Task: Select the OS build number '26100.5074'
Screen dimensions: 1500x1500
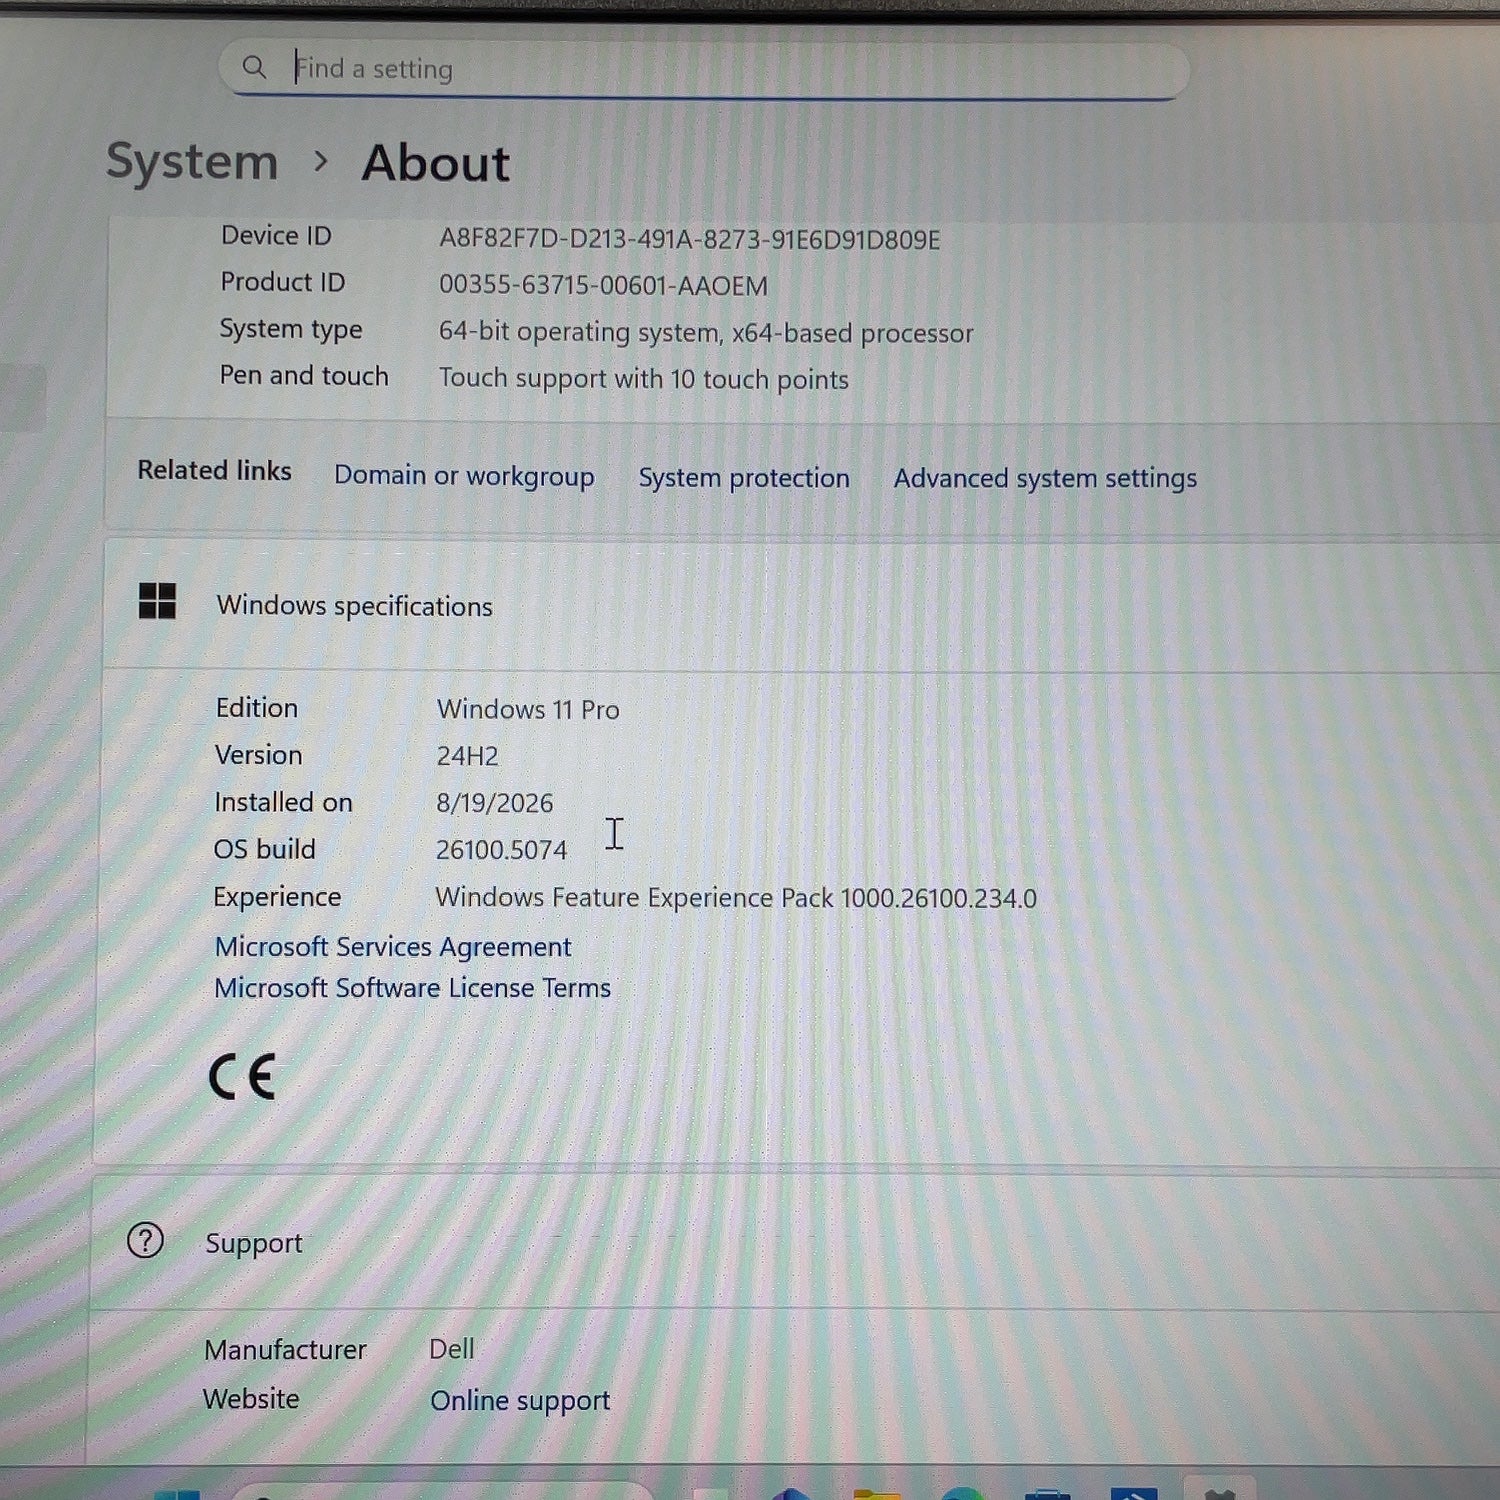Action: (x=501, y=850)
